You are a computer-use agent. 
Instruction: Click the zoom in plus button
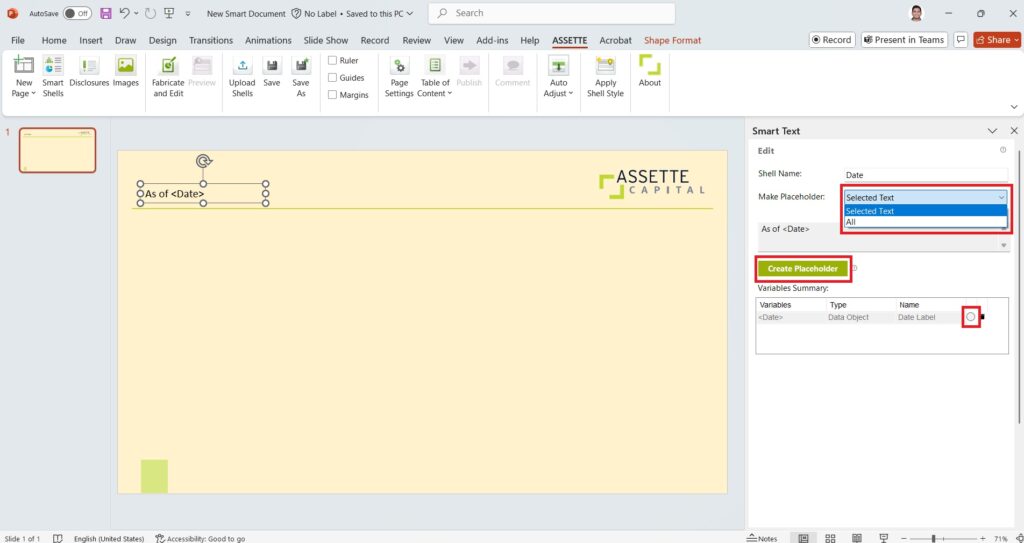click(982, 538)
